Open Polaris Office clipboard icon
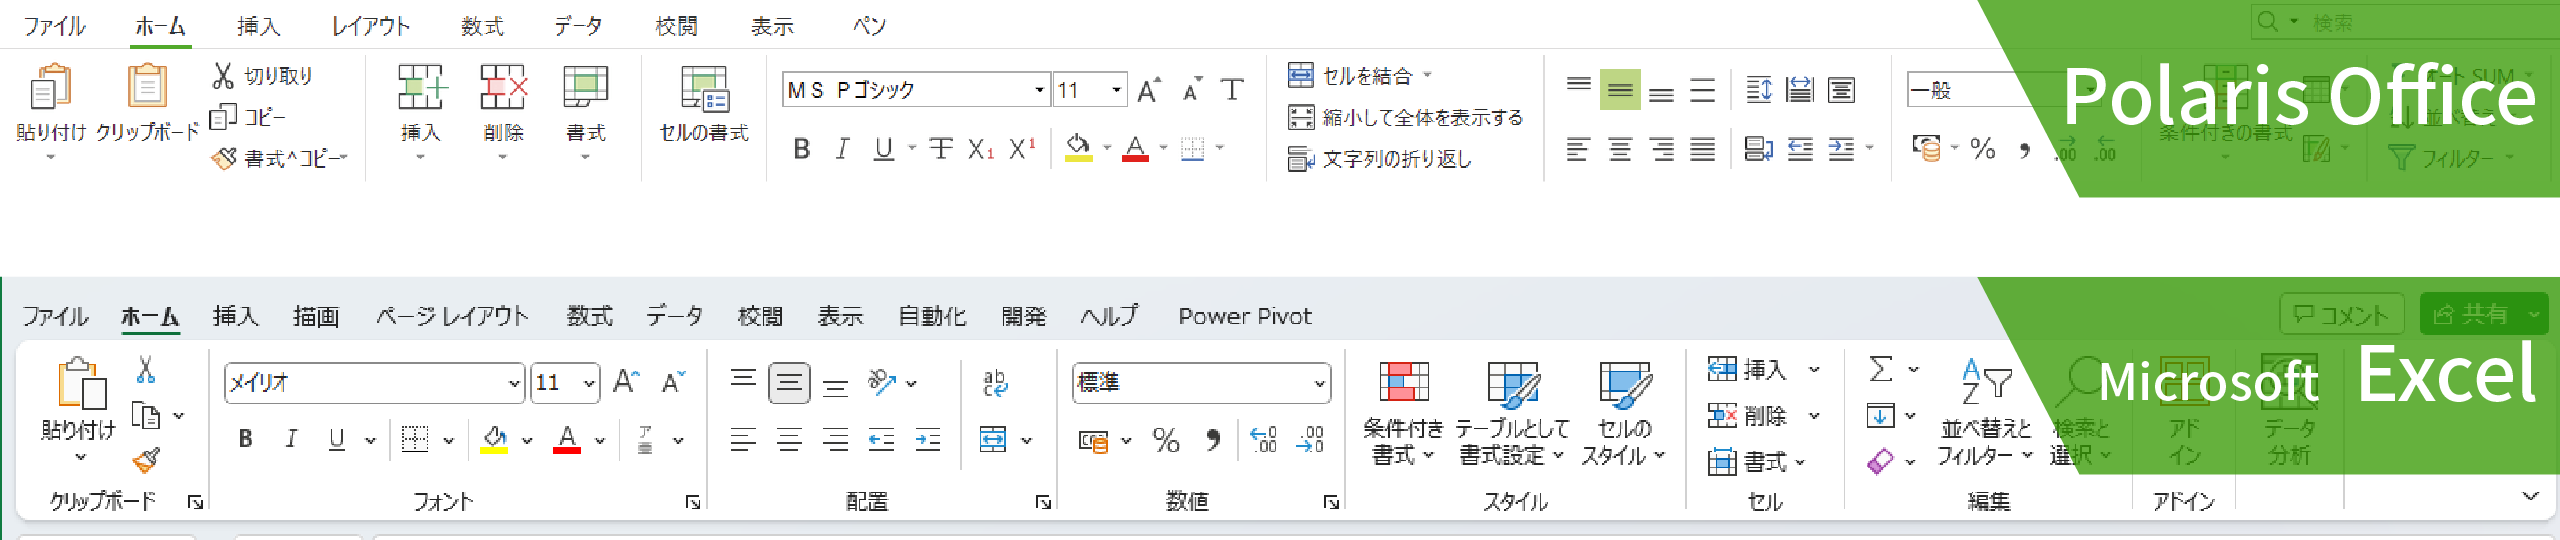This screenshot has height=540, width=2560. click(x=147, y=87)
